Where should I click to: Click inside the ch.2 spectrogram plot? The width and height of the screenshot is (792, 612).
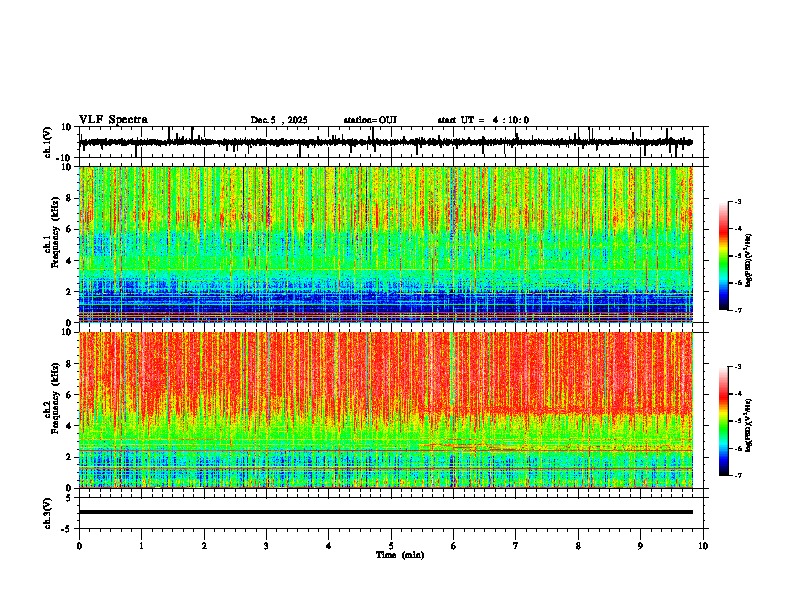click(385, 410)
